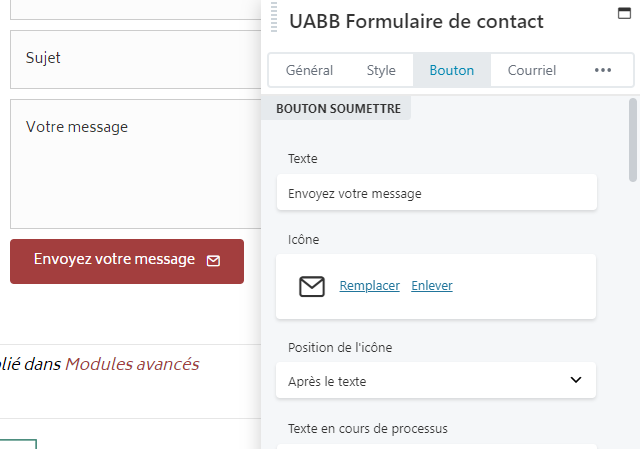This screenshot has height=449, width=640.
Task: Remove the icon via Enlever link
Action: point(431,286)
